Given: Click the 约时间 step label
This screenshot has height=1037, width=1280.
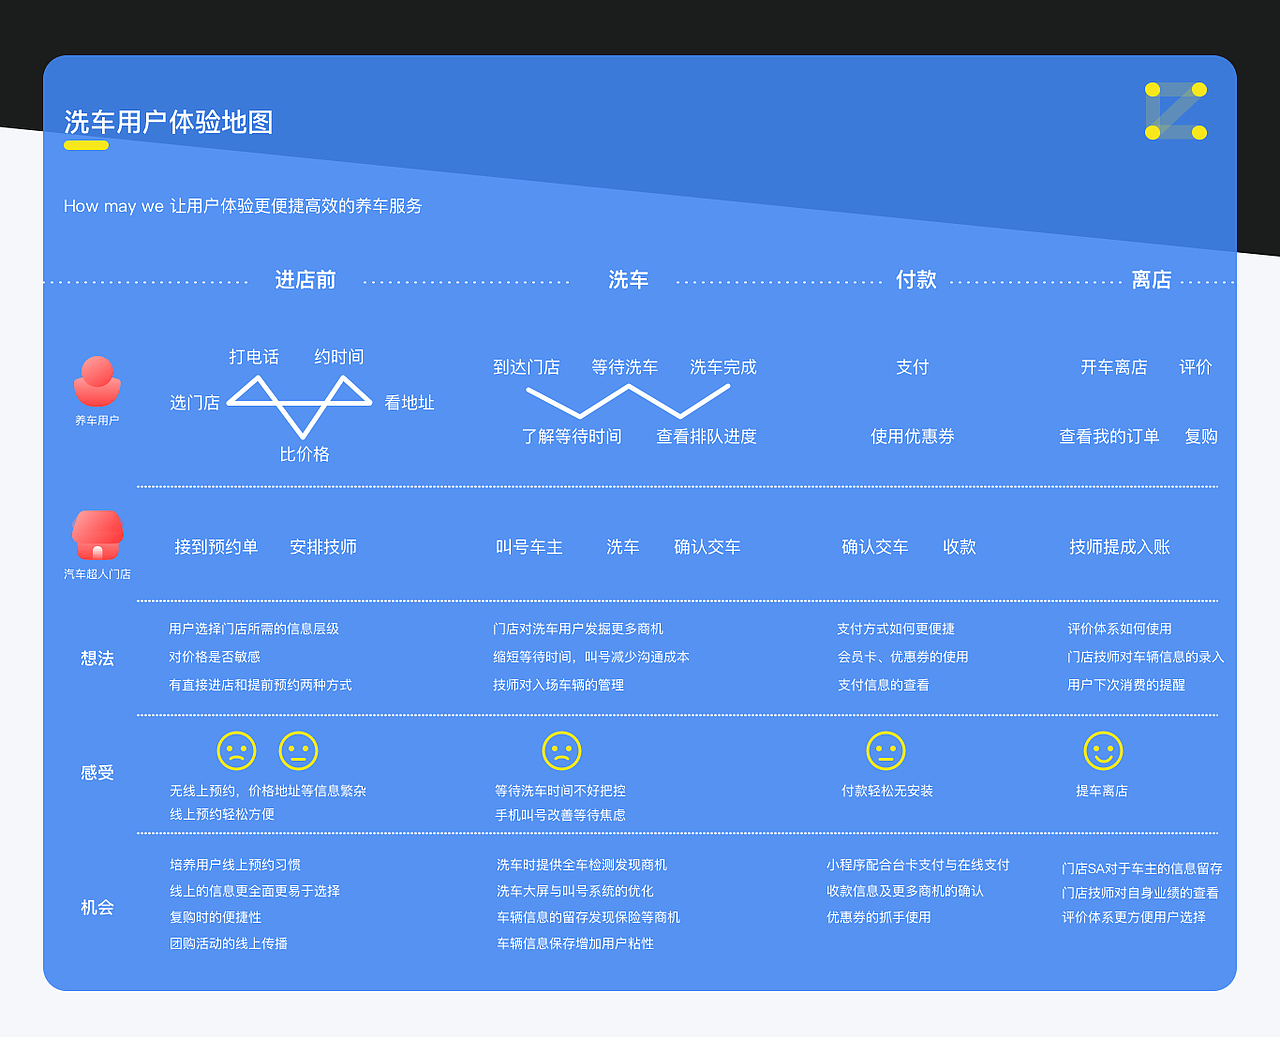Looking at the screenshot, I should coord(339,357).
